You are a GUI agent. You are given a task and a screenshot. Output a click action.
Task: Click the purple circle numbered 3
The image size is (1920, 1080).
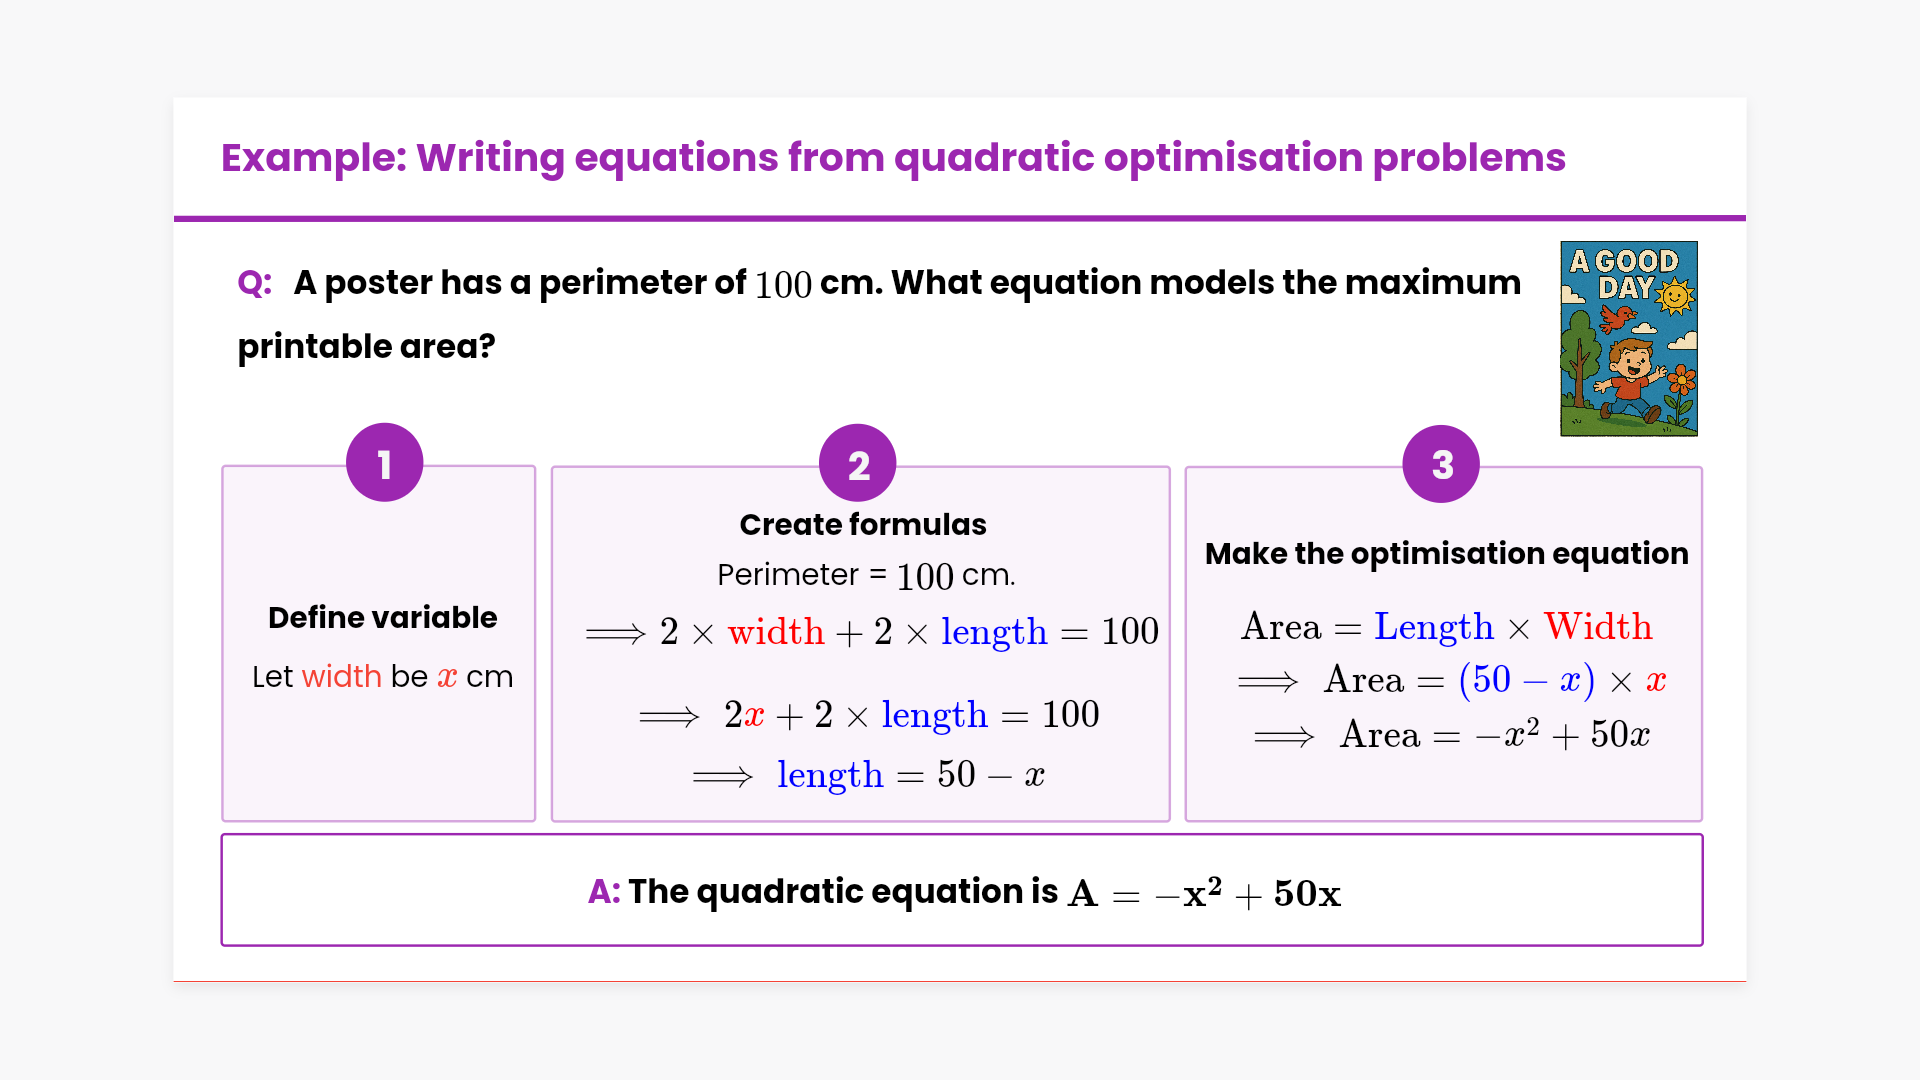click(x=1441, y=464)
